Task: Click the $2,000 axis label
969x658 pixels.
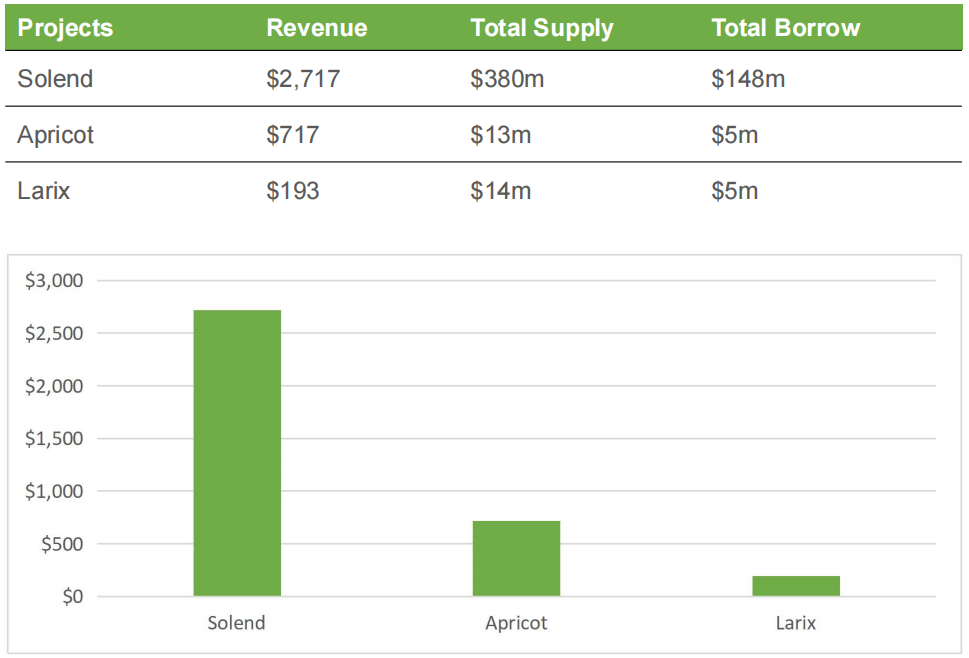Action: coord(54,386)
